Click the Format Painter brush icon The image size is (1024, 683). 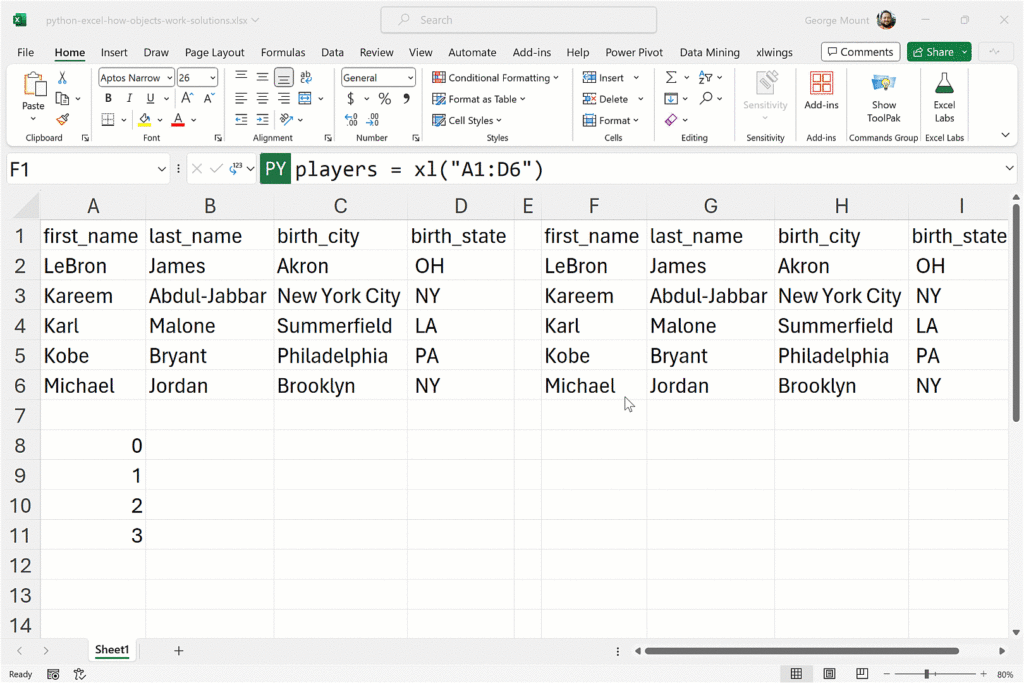(x=62, y=120)
